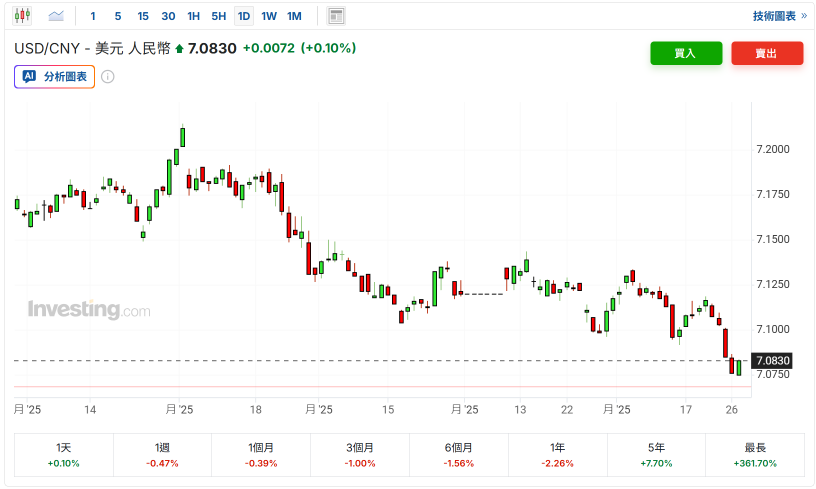The height and width of the screenshot is (489, 816).
Task: Choose the 1D timeframe
Action: [244, 16]
